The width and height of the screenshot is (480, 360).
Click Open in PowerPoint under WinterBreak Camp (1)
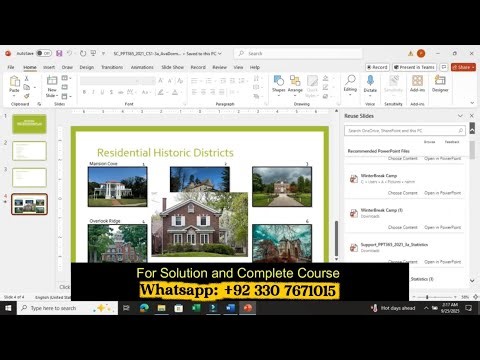coord(443,227)
